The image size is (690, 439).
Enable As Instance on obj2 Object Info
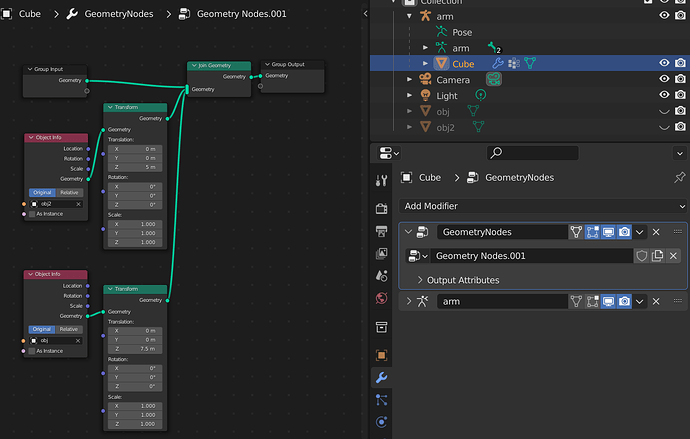tap(32, 214)
